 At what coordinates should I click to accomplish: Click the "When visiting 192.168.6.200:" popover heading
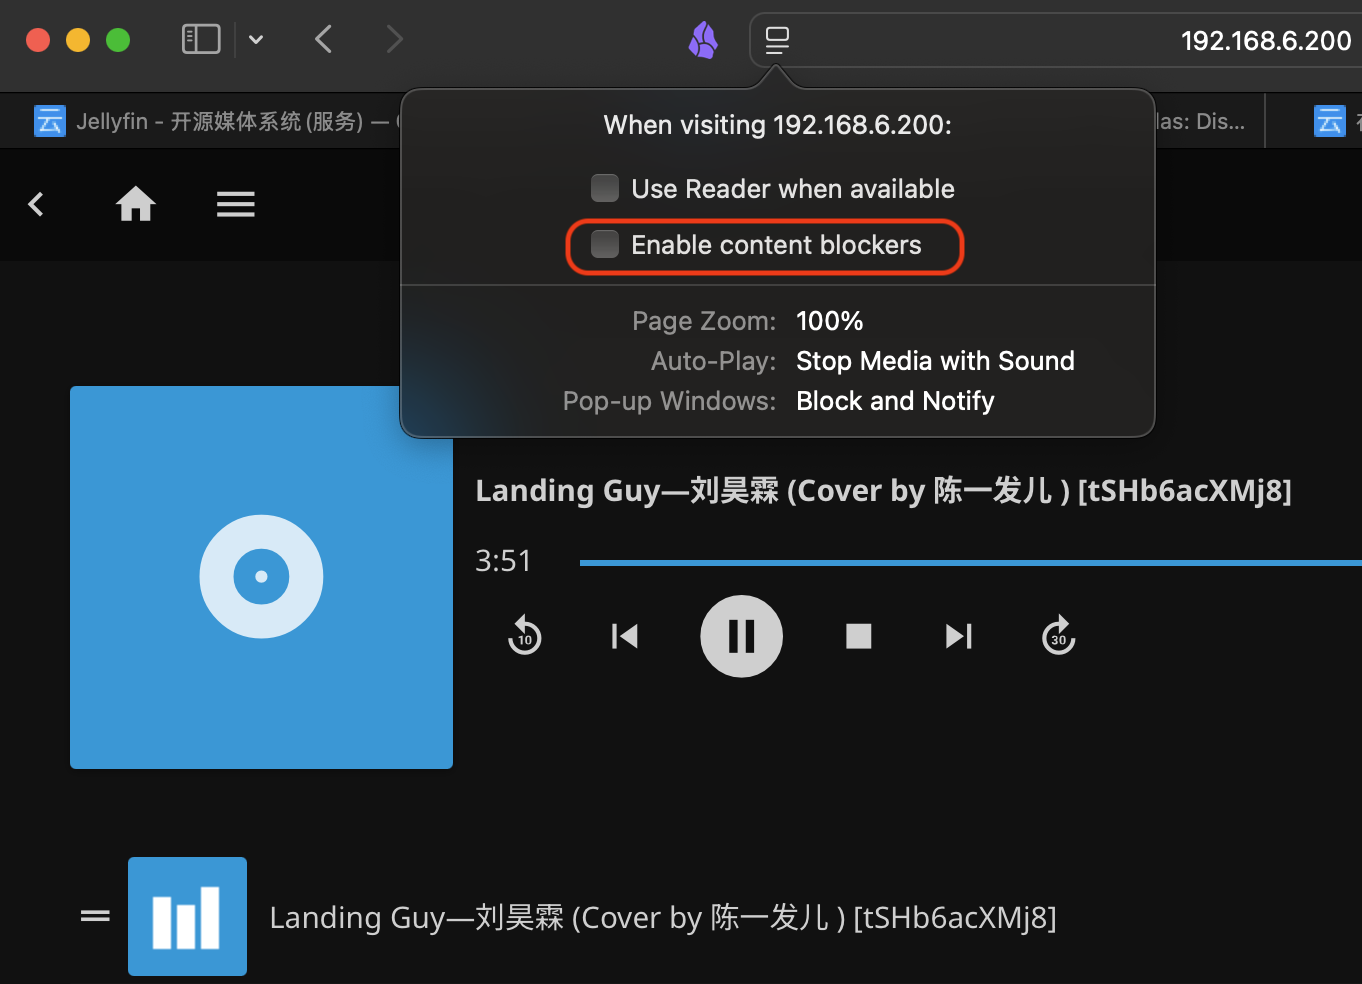pos(778,125)
